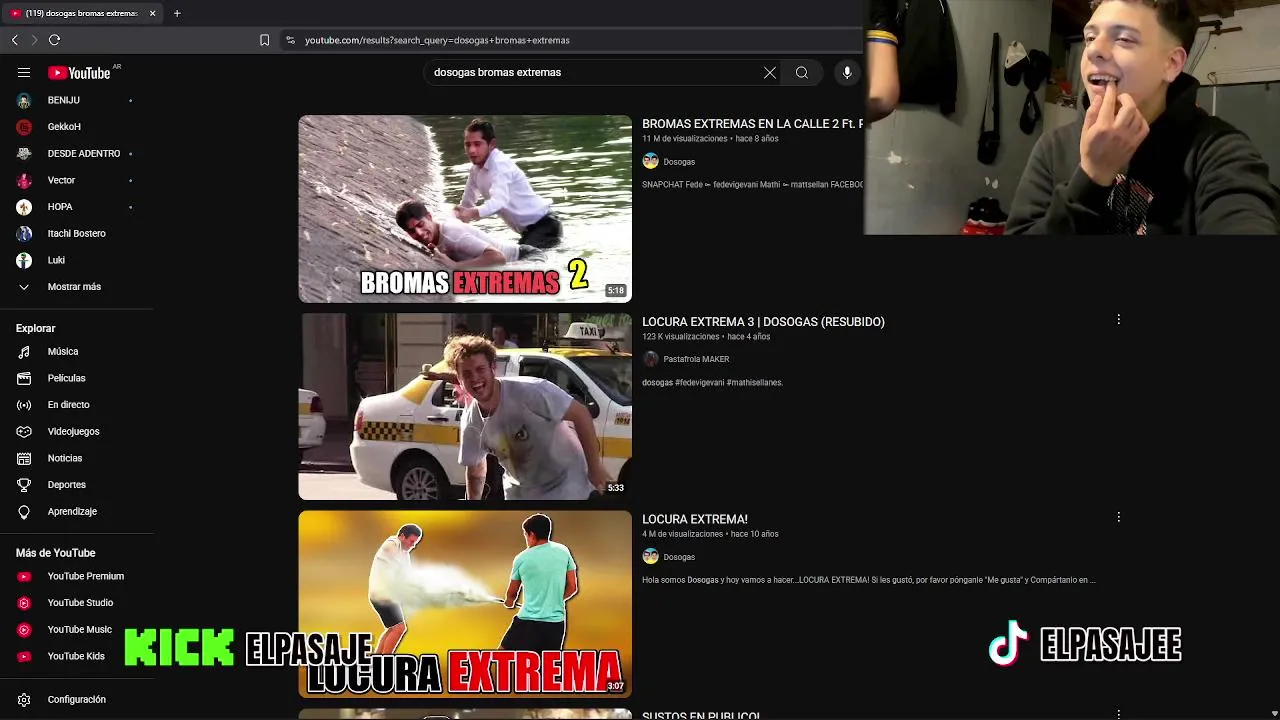Click the Más de YouTube heading
Screen dimensions: 1280x720
point(56,553)
